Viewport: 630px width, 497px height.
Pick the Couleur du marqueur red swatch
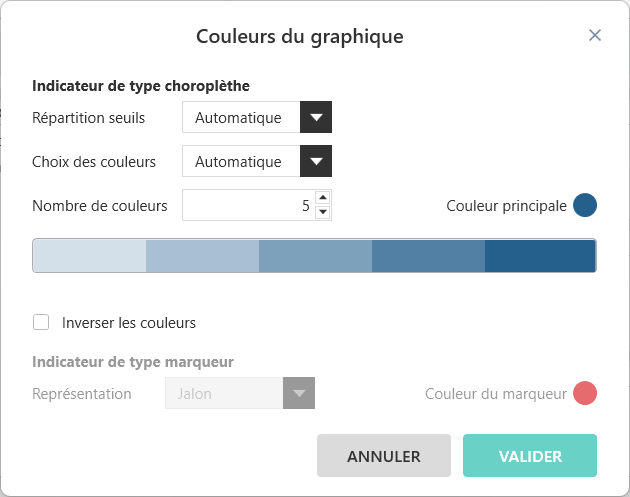(585, 393)
